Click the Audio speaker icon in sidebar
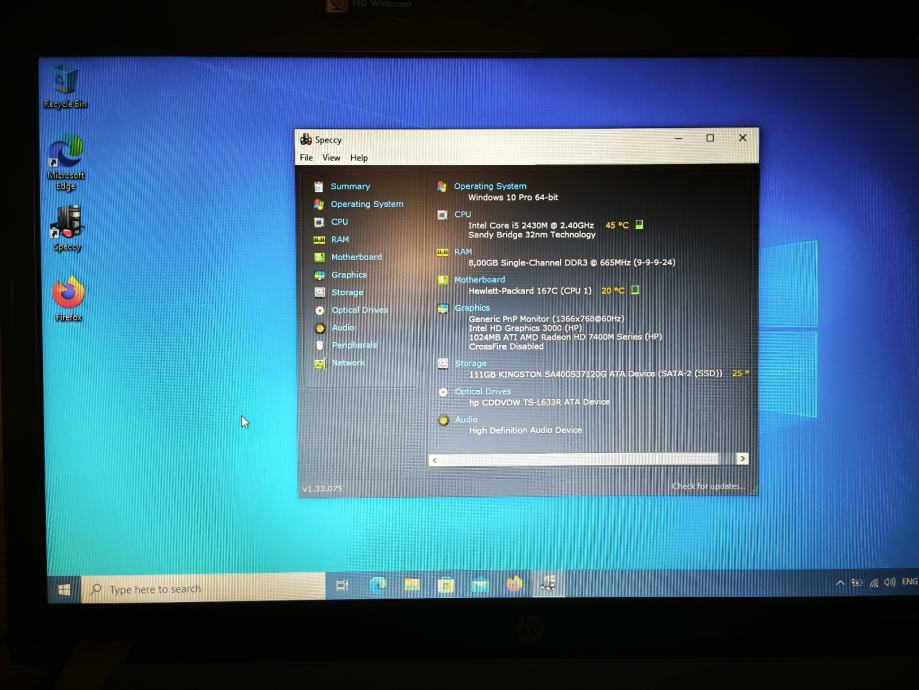Image resolution: width=919 pixels, height=690 pixels. [x=320, y=328]
